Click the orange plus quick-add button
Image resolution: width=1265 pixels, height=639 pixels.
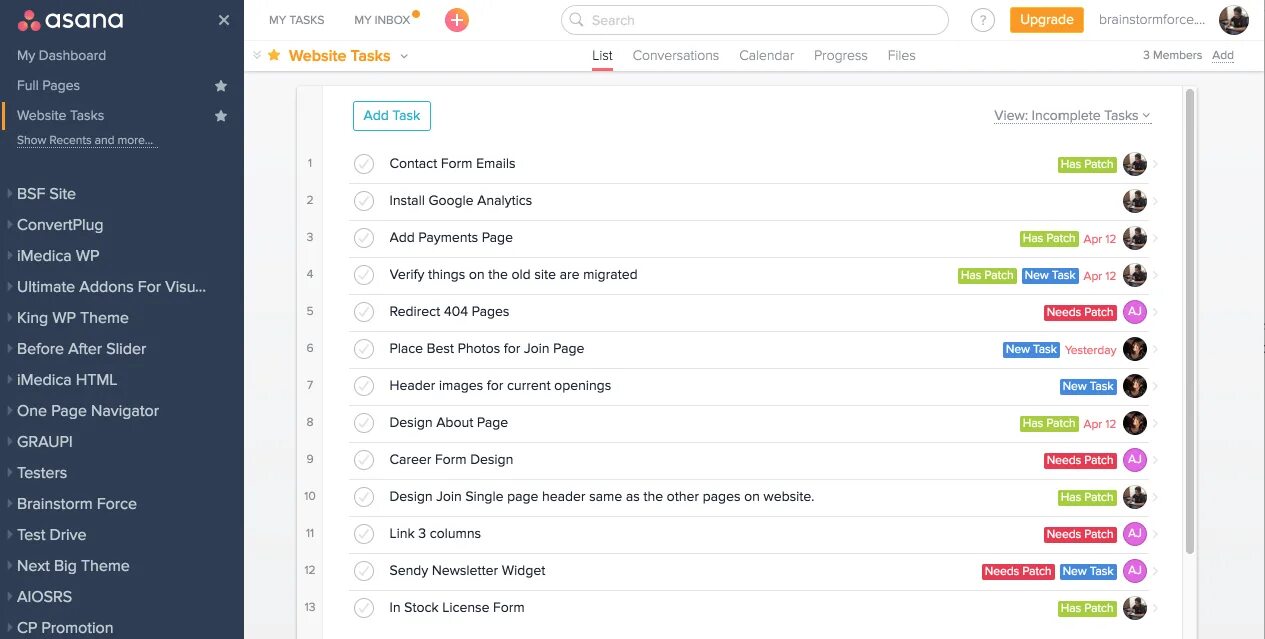457,20
